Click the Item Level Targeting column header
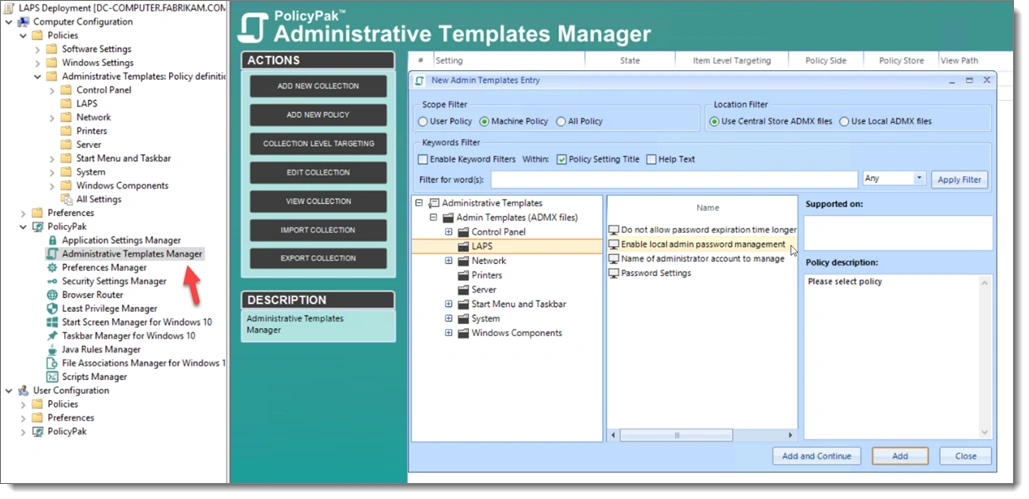This screenshot has height=499, width=1029. pos(732,60)
